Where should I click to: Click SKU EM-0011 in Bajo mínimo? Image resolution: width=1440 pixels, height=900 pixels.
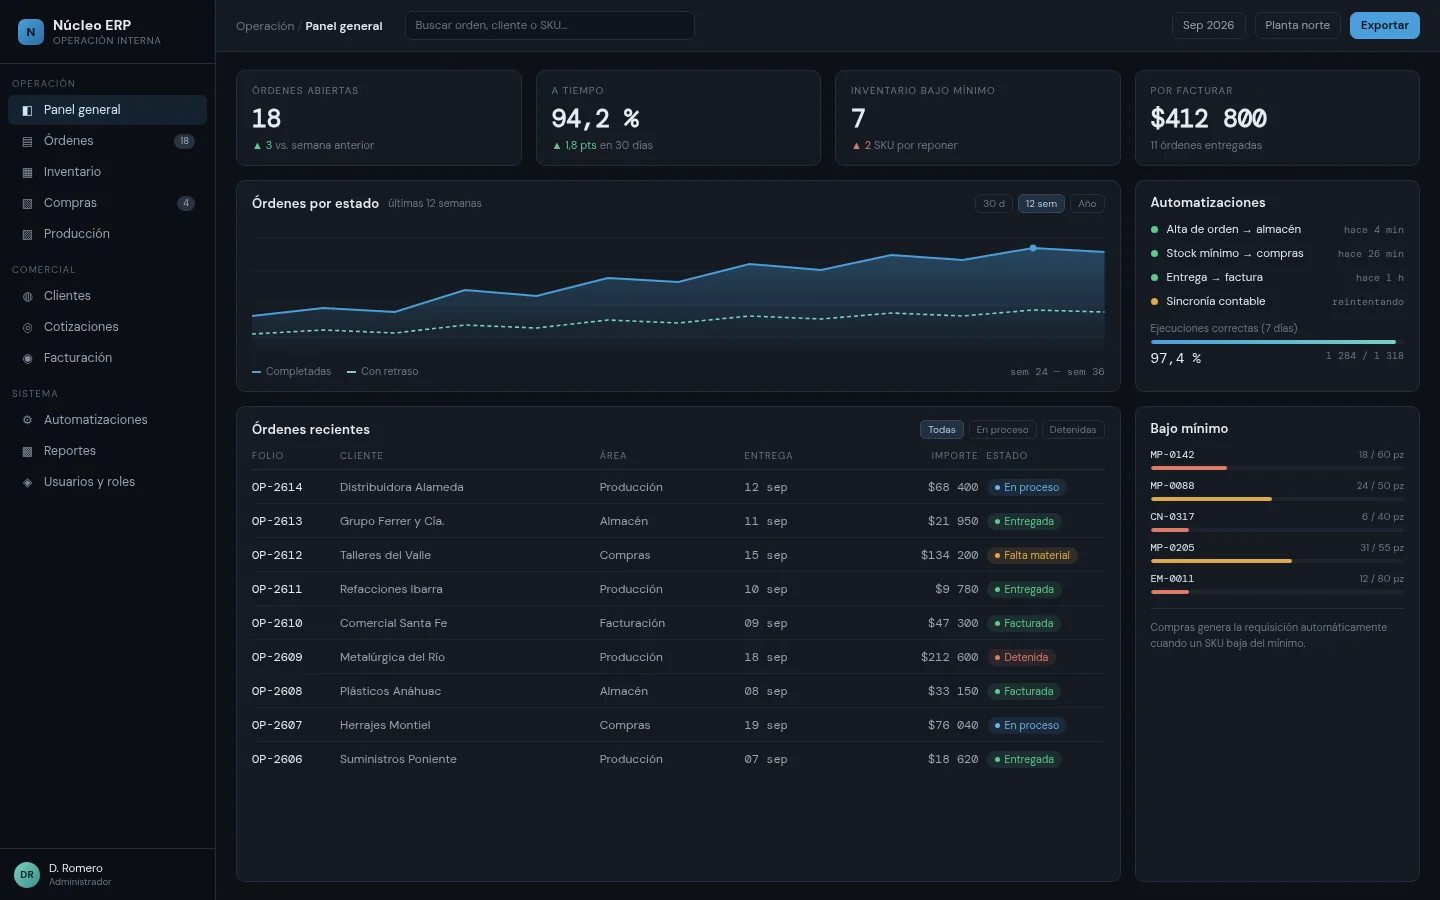[x=1172, y=579]
